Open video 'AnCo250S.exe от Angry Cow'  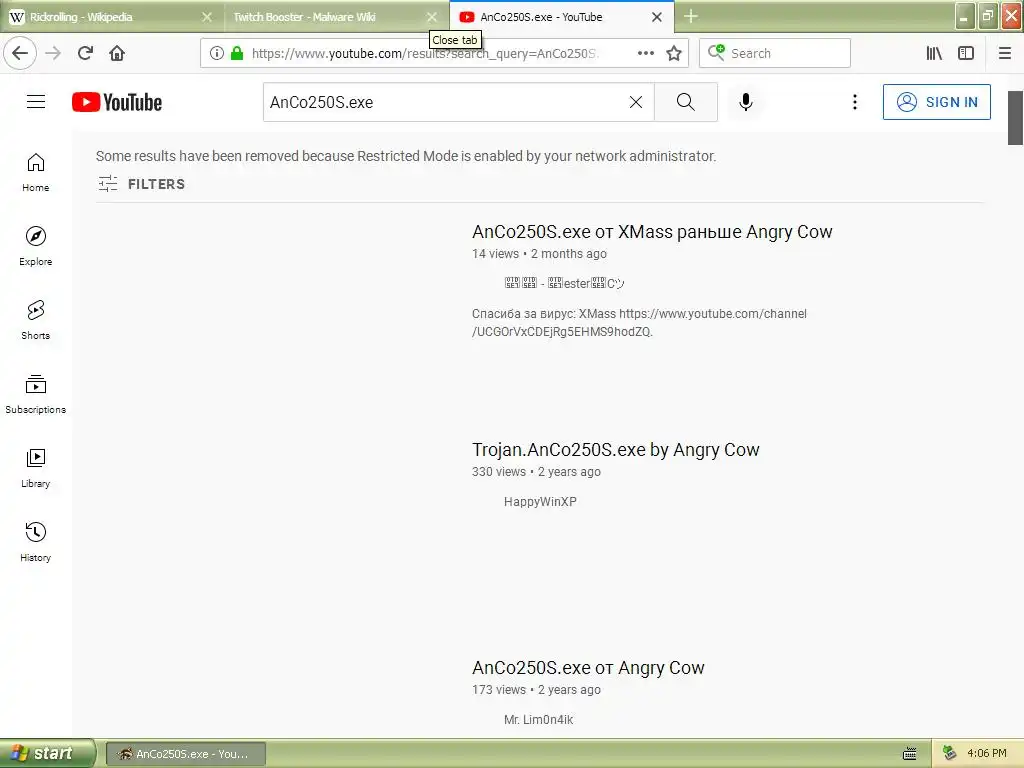pyautogui.click(x=588, y=668)
